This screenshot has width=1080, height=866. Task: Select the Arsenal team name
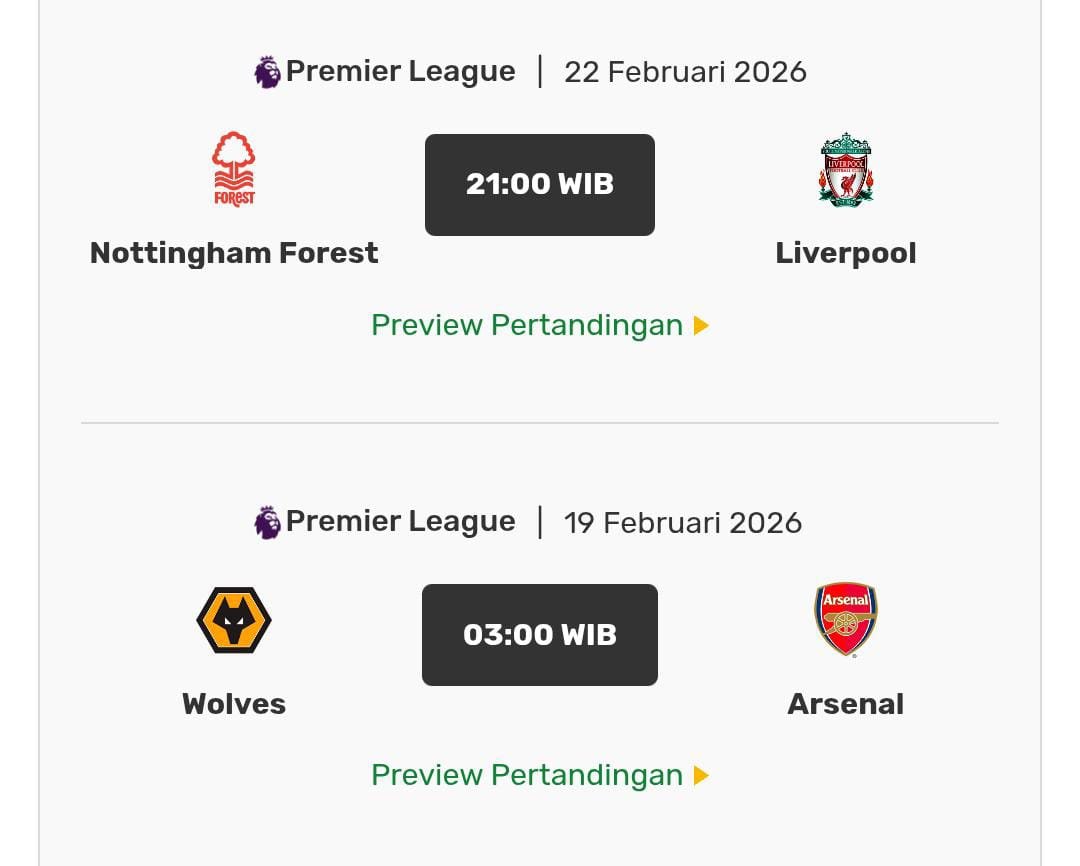pos(846,704)
